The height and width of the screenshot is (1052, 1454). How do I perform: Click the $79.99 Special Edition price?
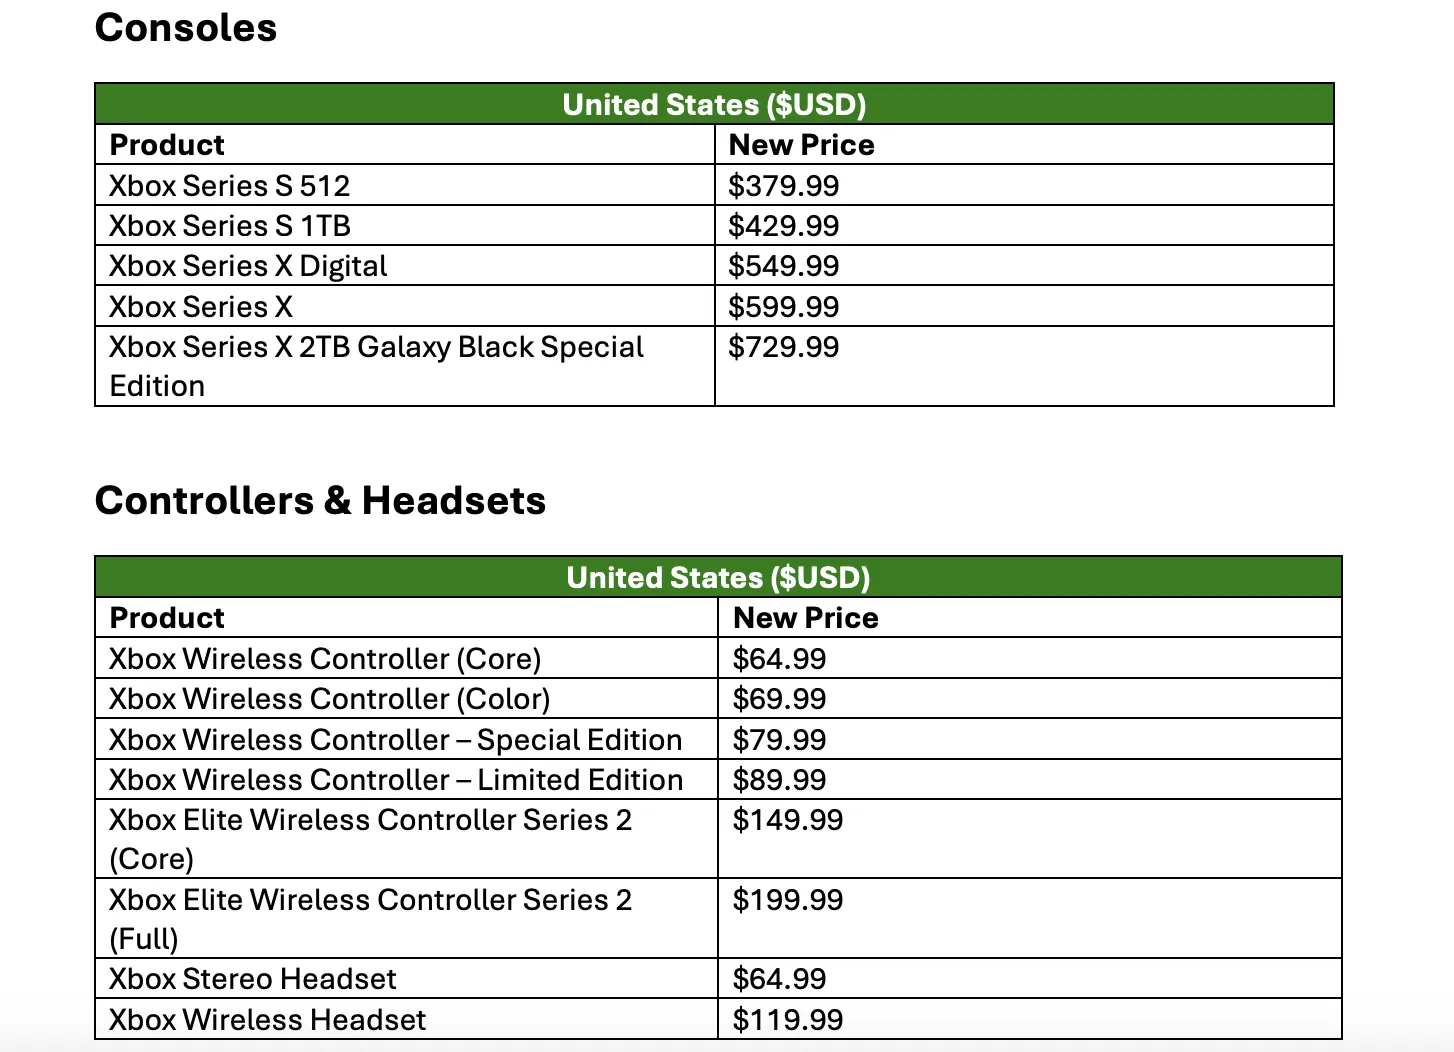[780, 740]
